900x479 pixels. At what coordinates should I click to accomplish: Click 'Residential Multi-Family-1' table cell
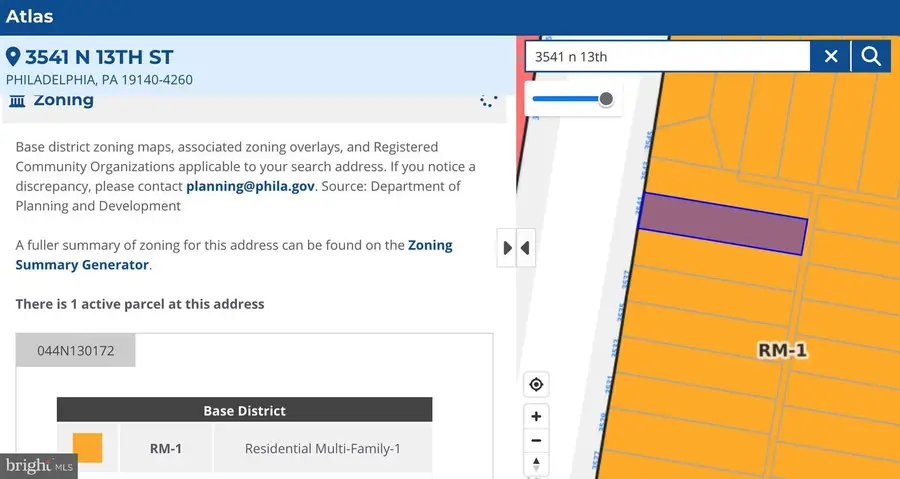(323, 448)
